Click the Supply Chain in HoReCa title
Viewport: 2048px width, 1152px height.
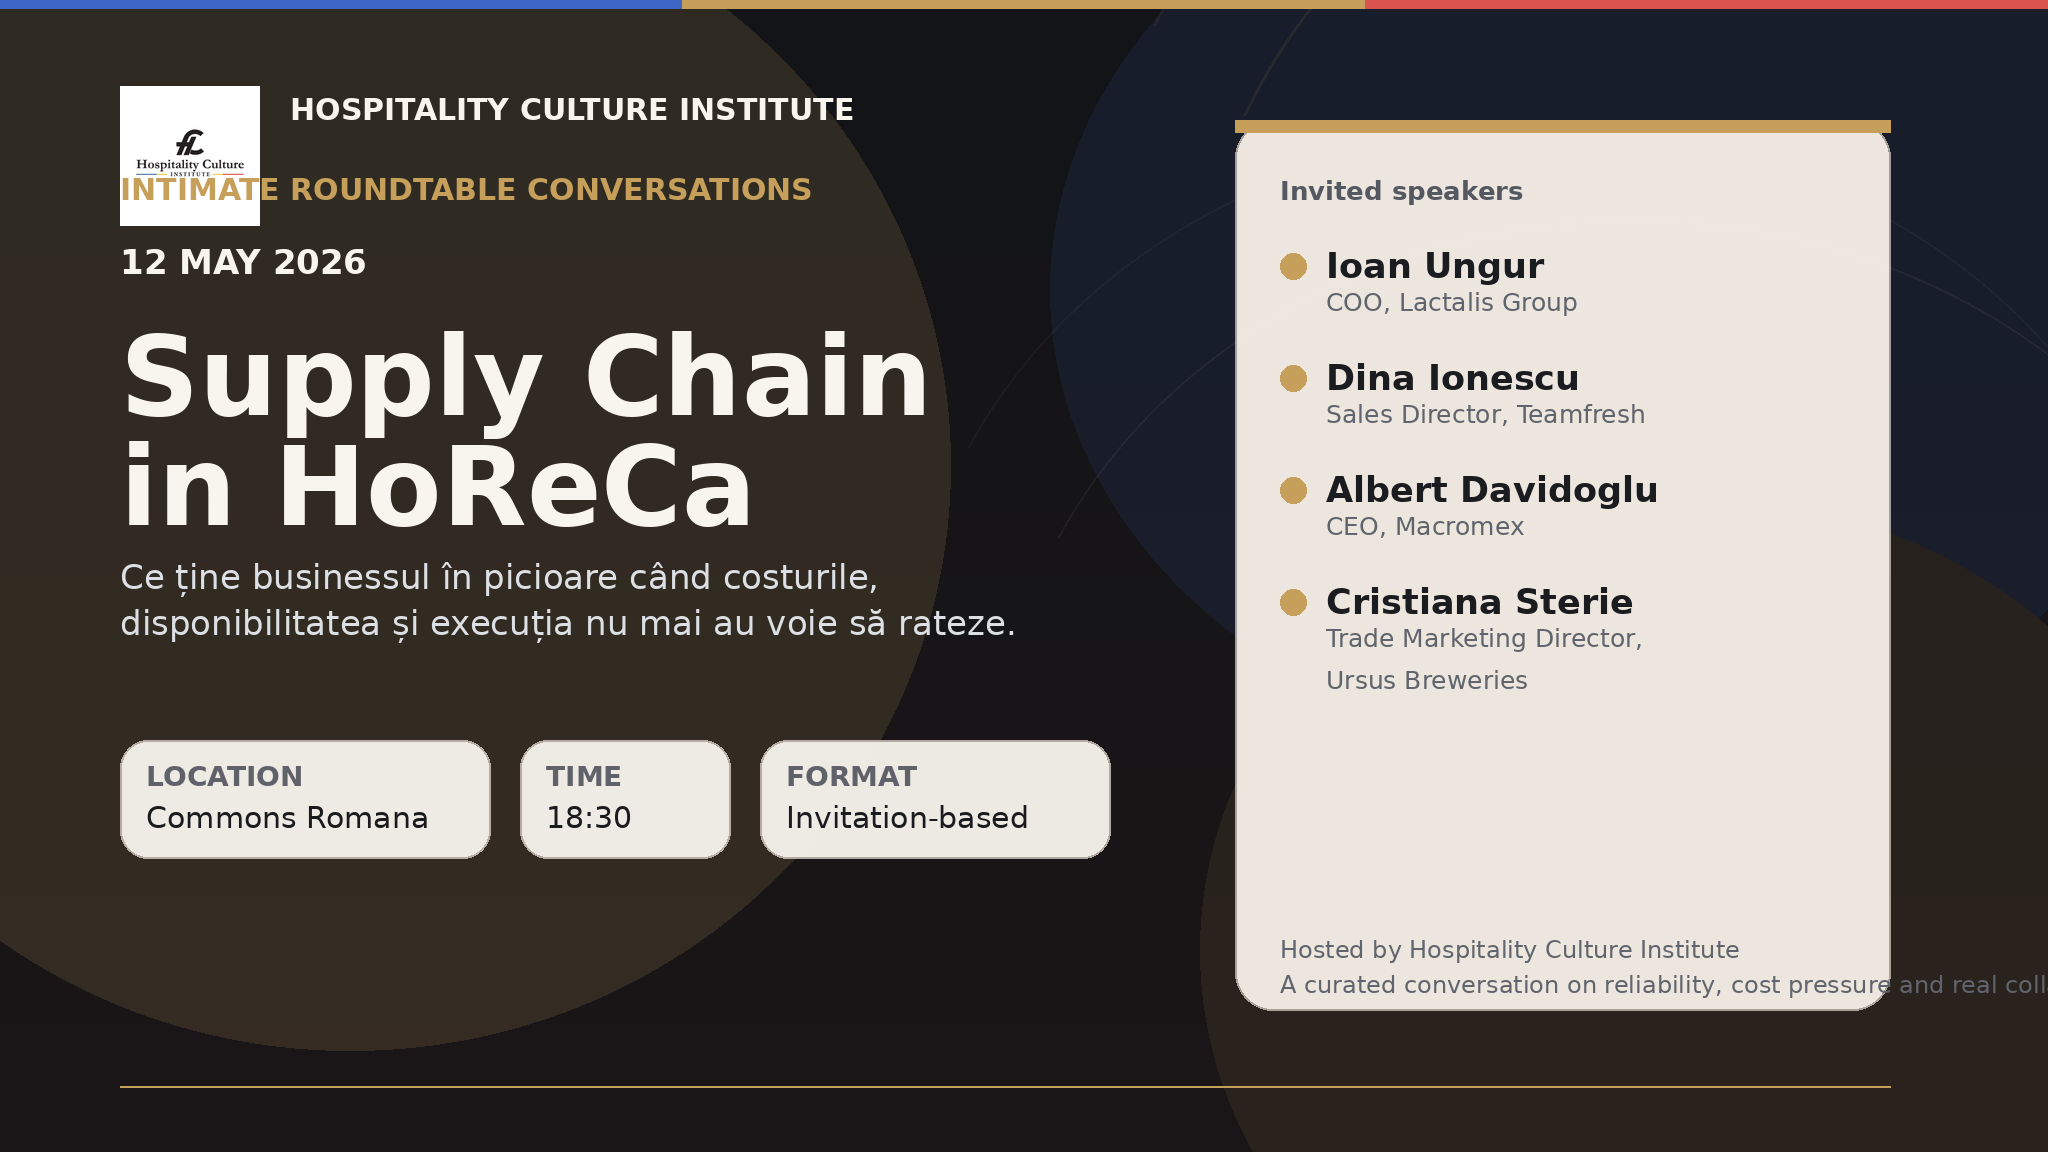(525, 432)
